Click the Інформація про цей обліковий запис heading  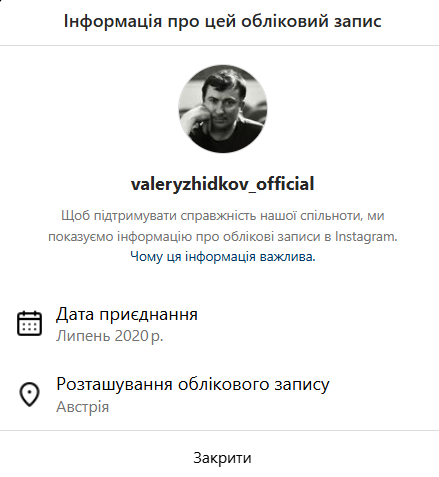pos(223,21)
